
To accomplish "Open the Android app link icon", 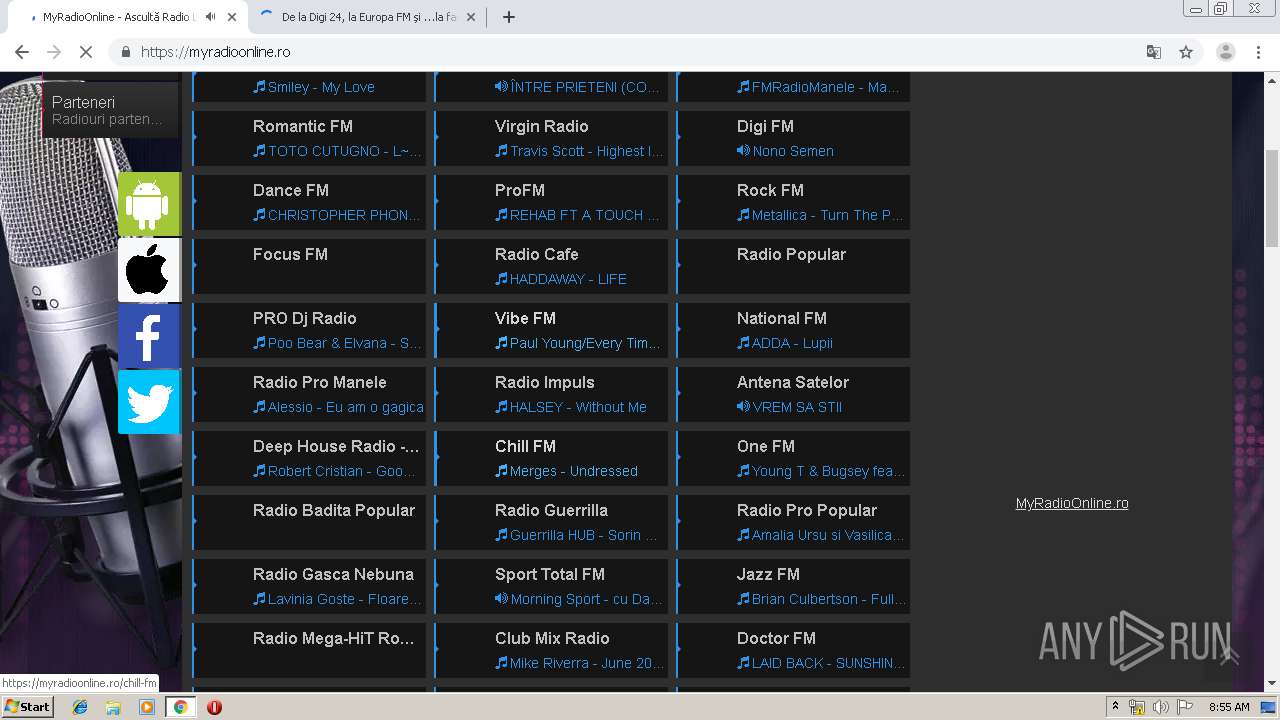I will tap(149, 204).
